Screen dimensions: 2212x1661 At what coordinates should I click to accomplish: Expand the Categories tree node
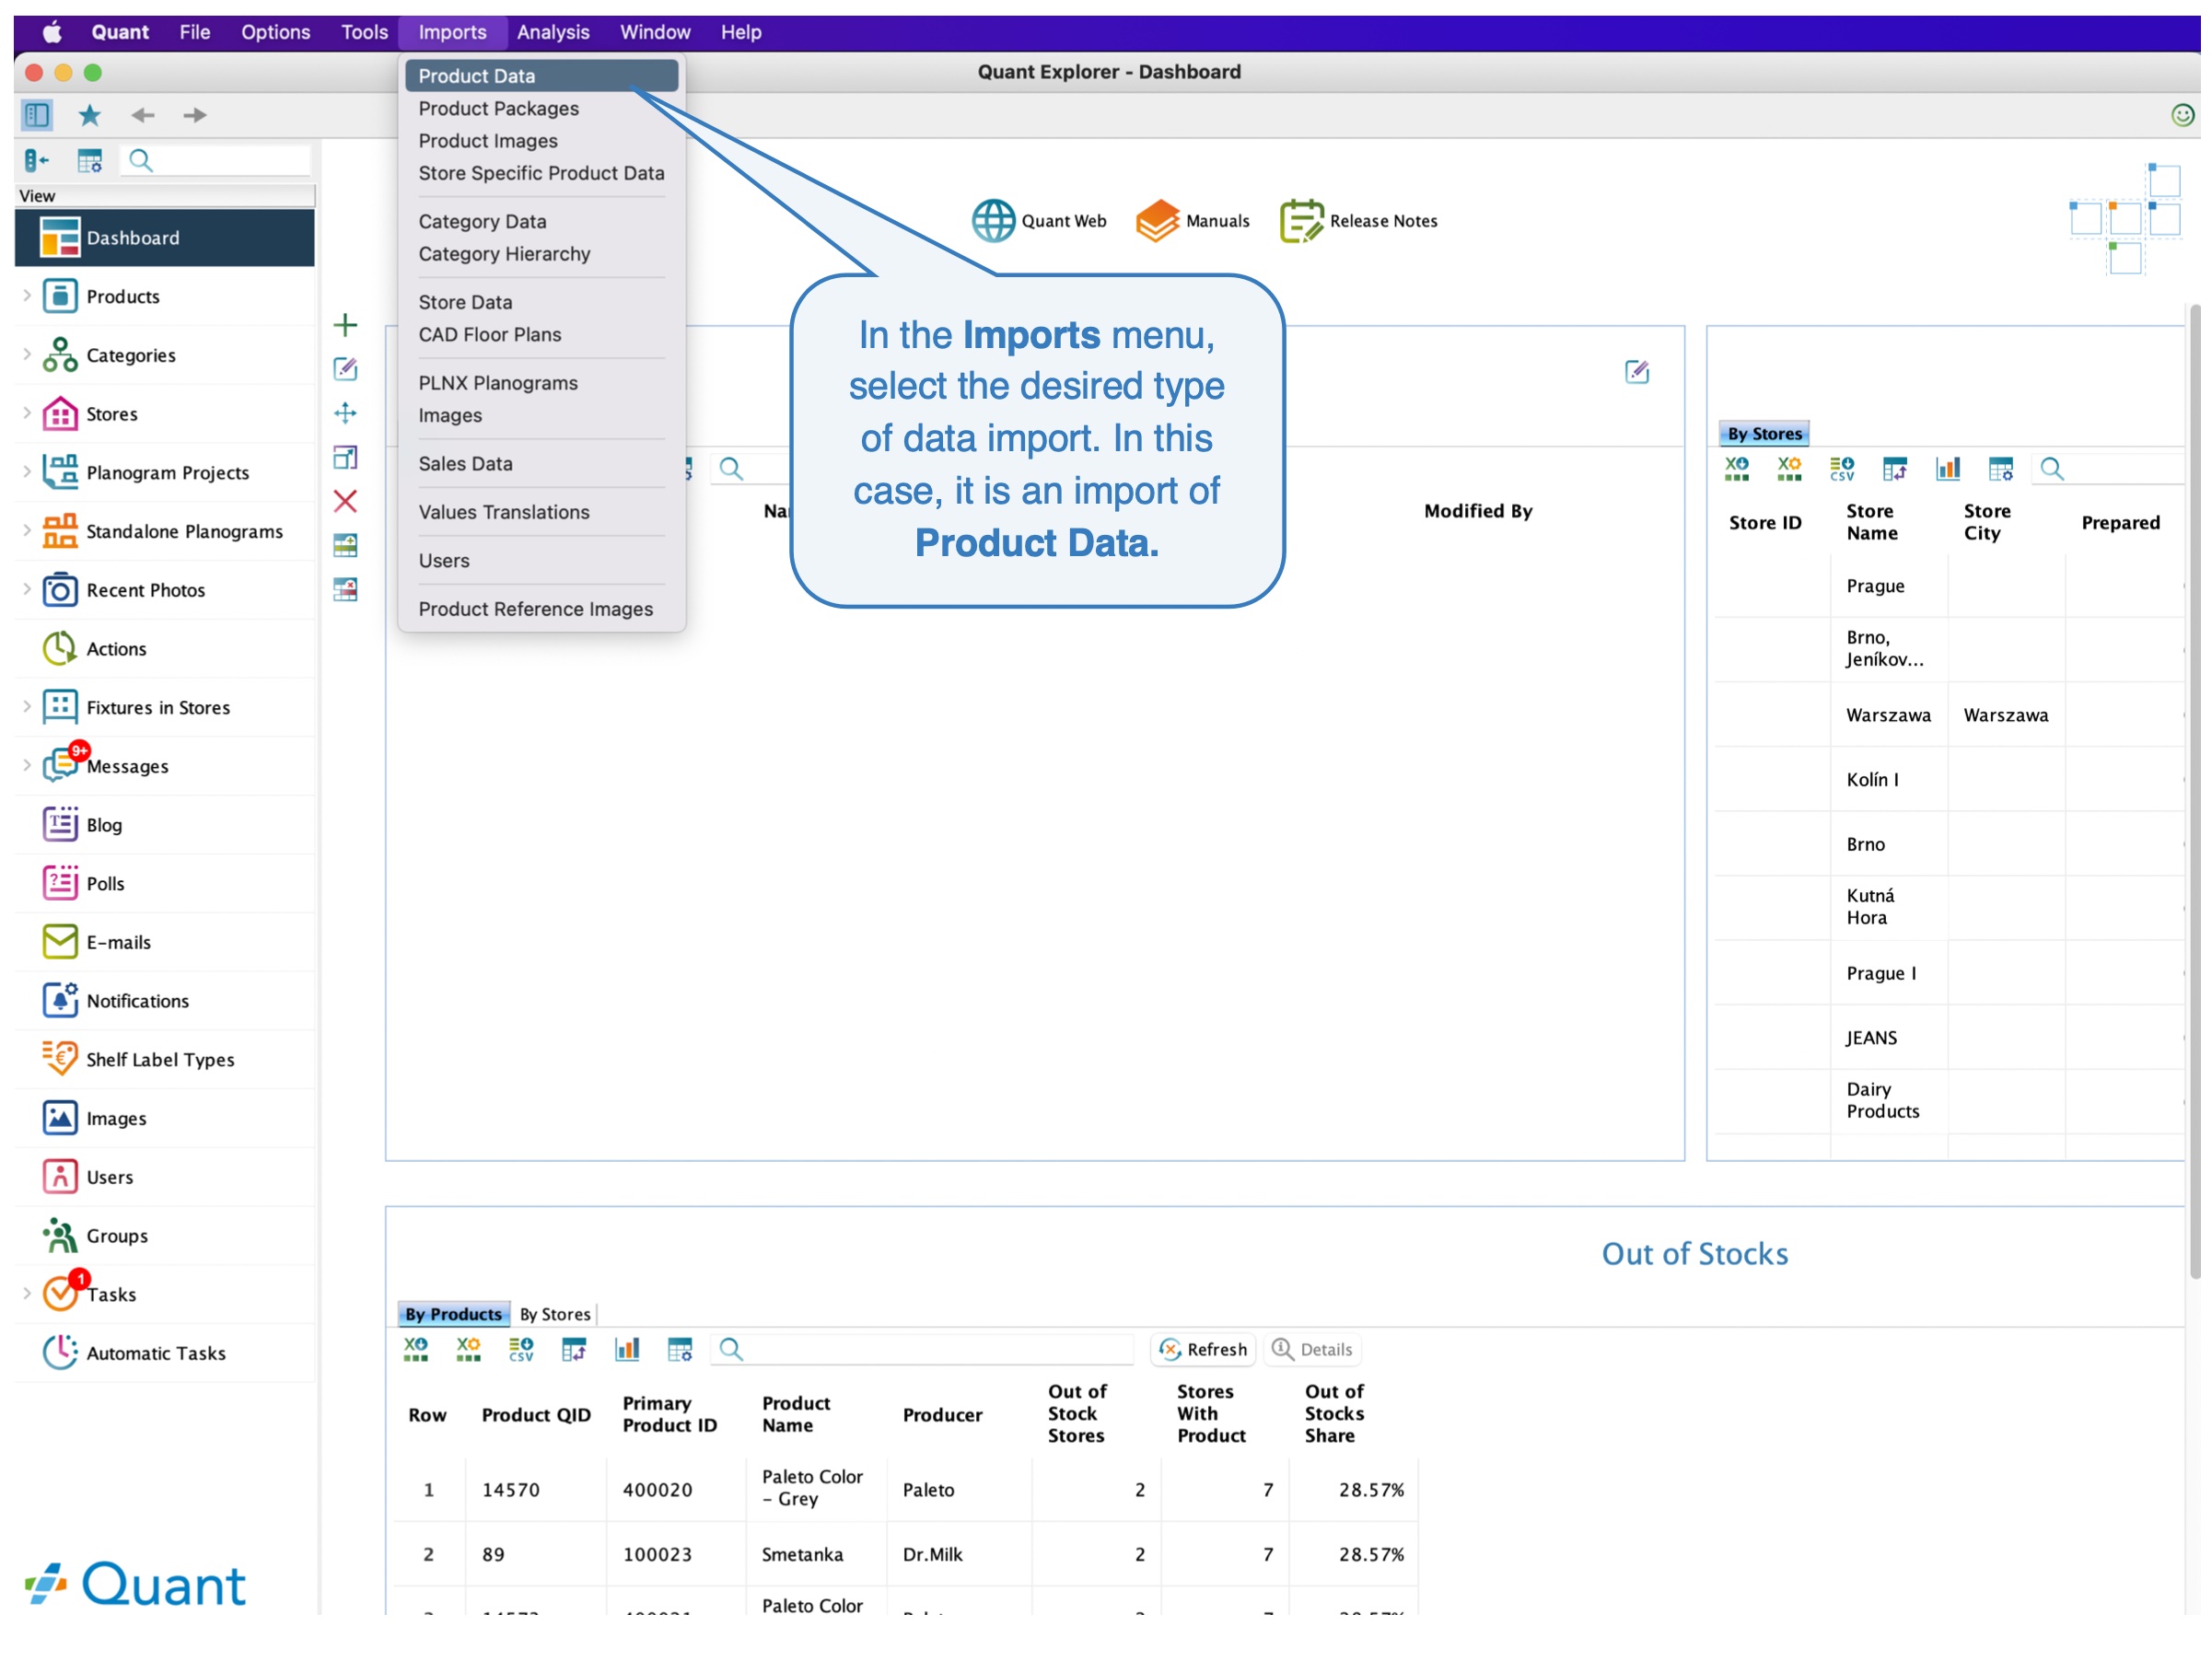point(27,354)
